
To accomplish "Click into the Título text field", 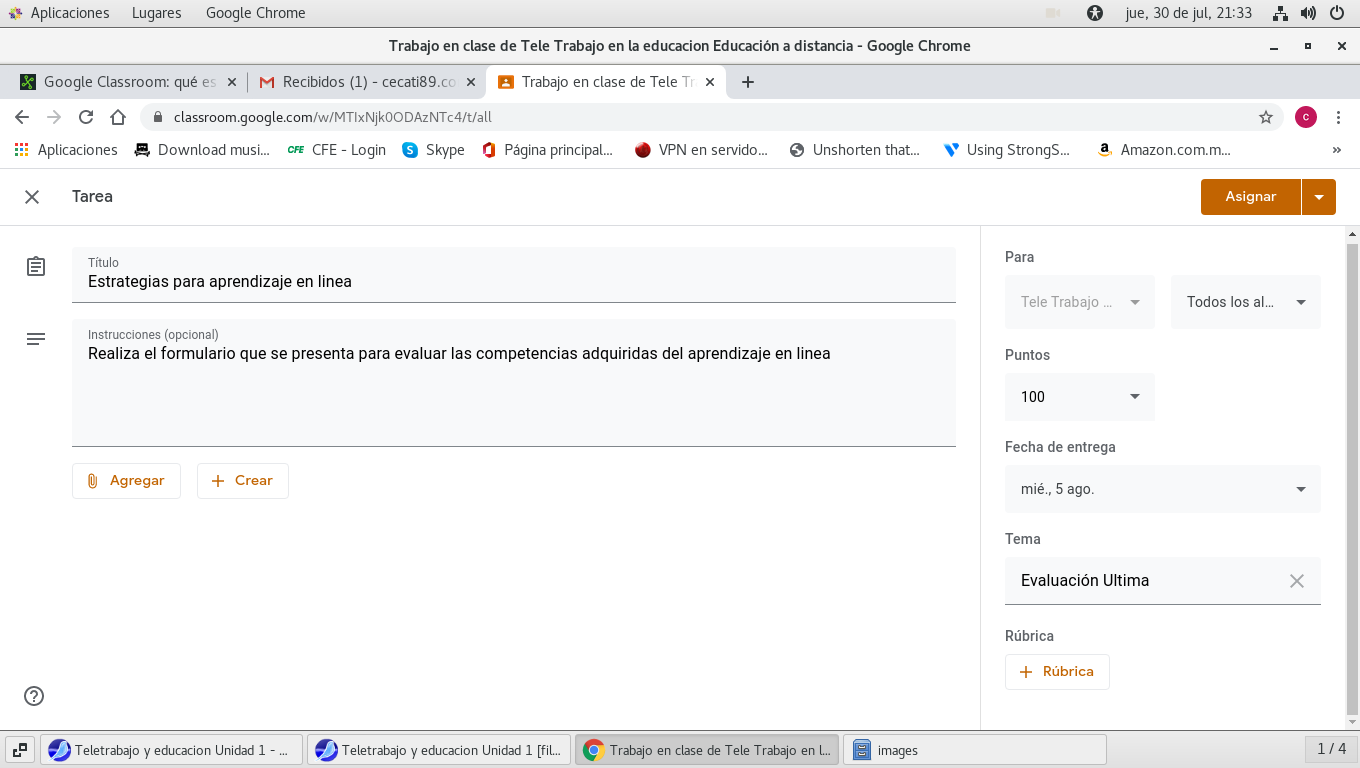I will point(513,282).
